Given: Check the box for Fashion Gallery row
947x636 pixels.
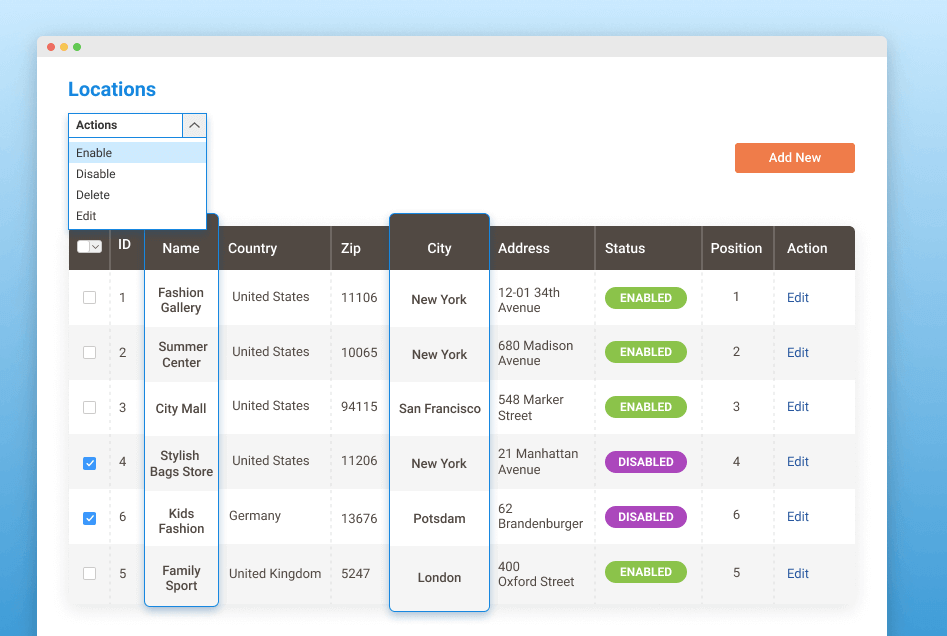Looking at the screenshot, I should pyautogui.click(x=89, y=298).
